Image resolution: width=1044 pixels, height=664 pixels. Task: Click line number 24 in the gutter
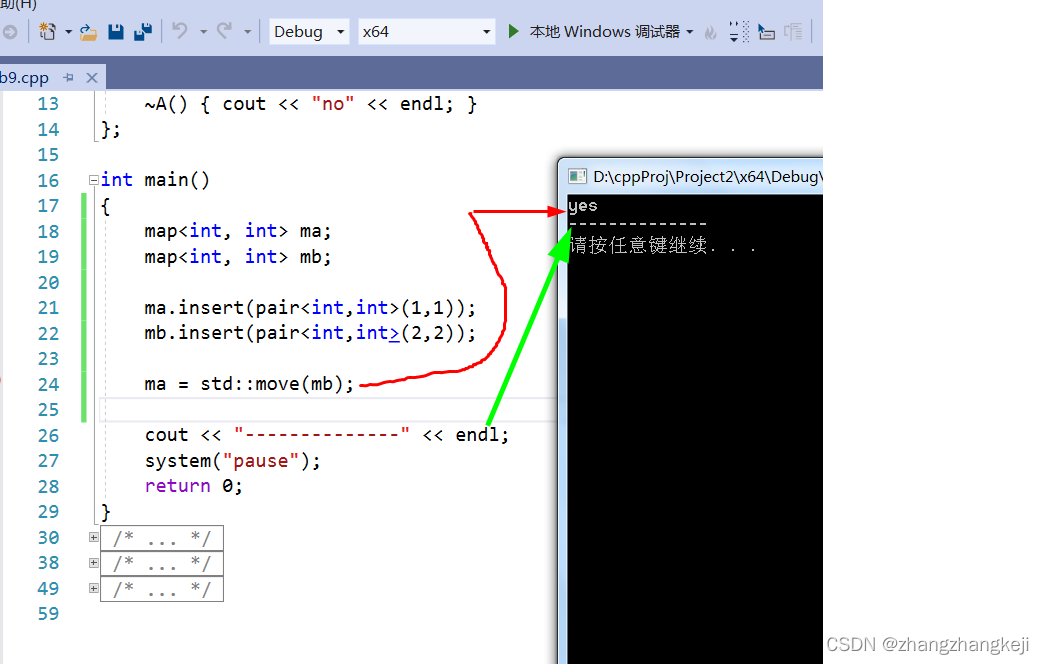tap(48, 384)
